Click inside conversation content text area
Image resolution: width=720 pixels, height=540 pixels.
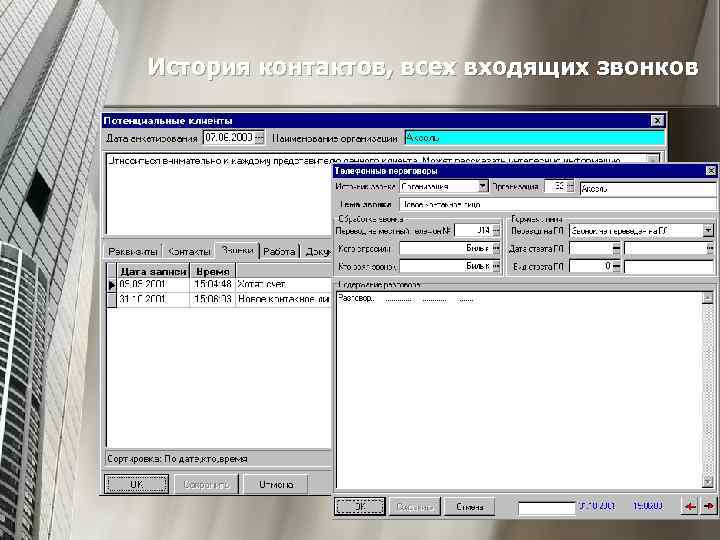[x=519, y=390]
